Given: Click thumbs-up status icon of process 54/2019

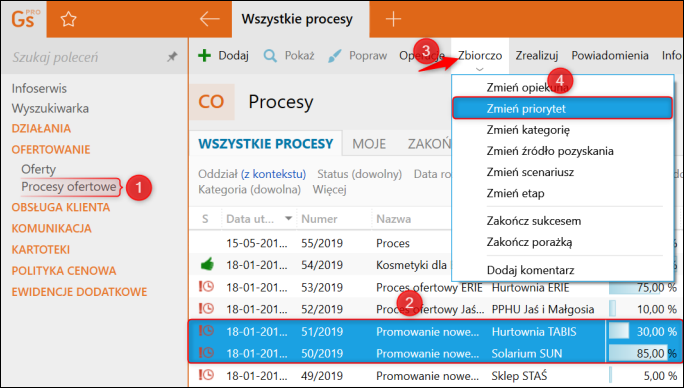Looking at the screenshot, I should (207, 264).
